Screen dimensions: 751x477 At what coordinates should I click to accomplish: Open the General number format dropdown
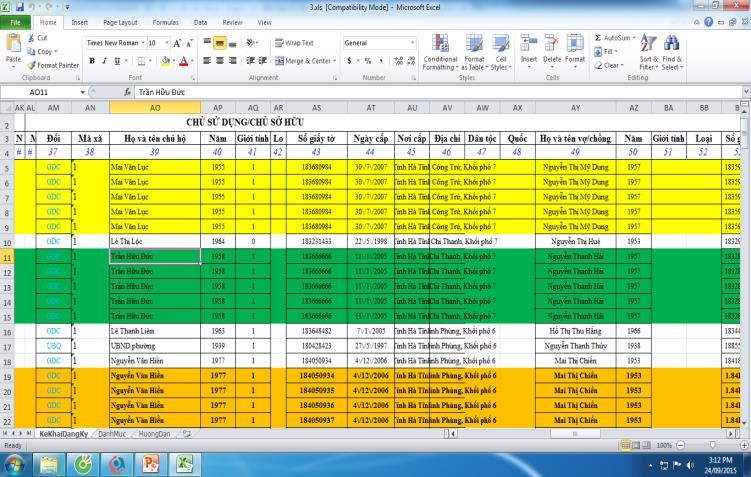coord(413,43)
